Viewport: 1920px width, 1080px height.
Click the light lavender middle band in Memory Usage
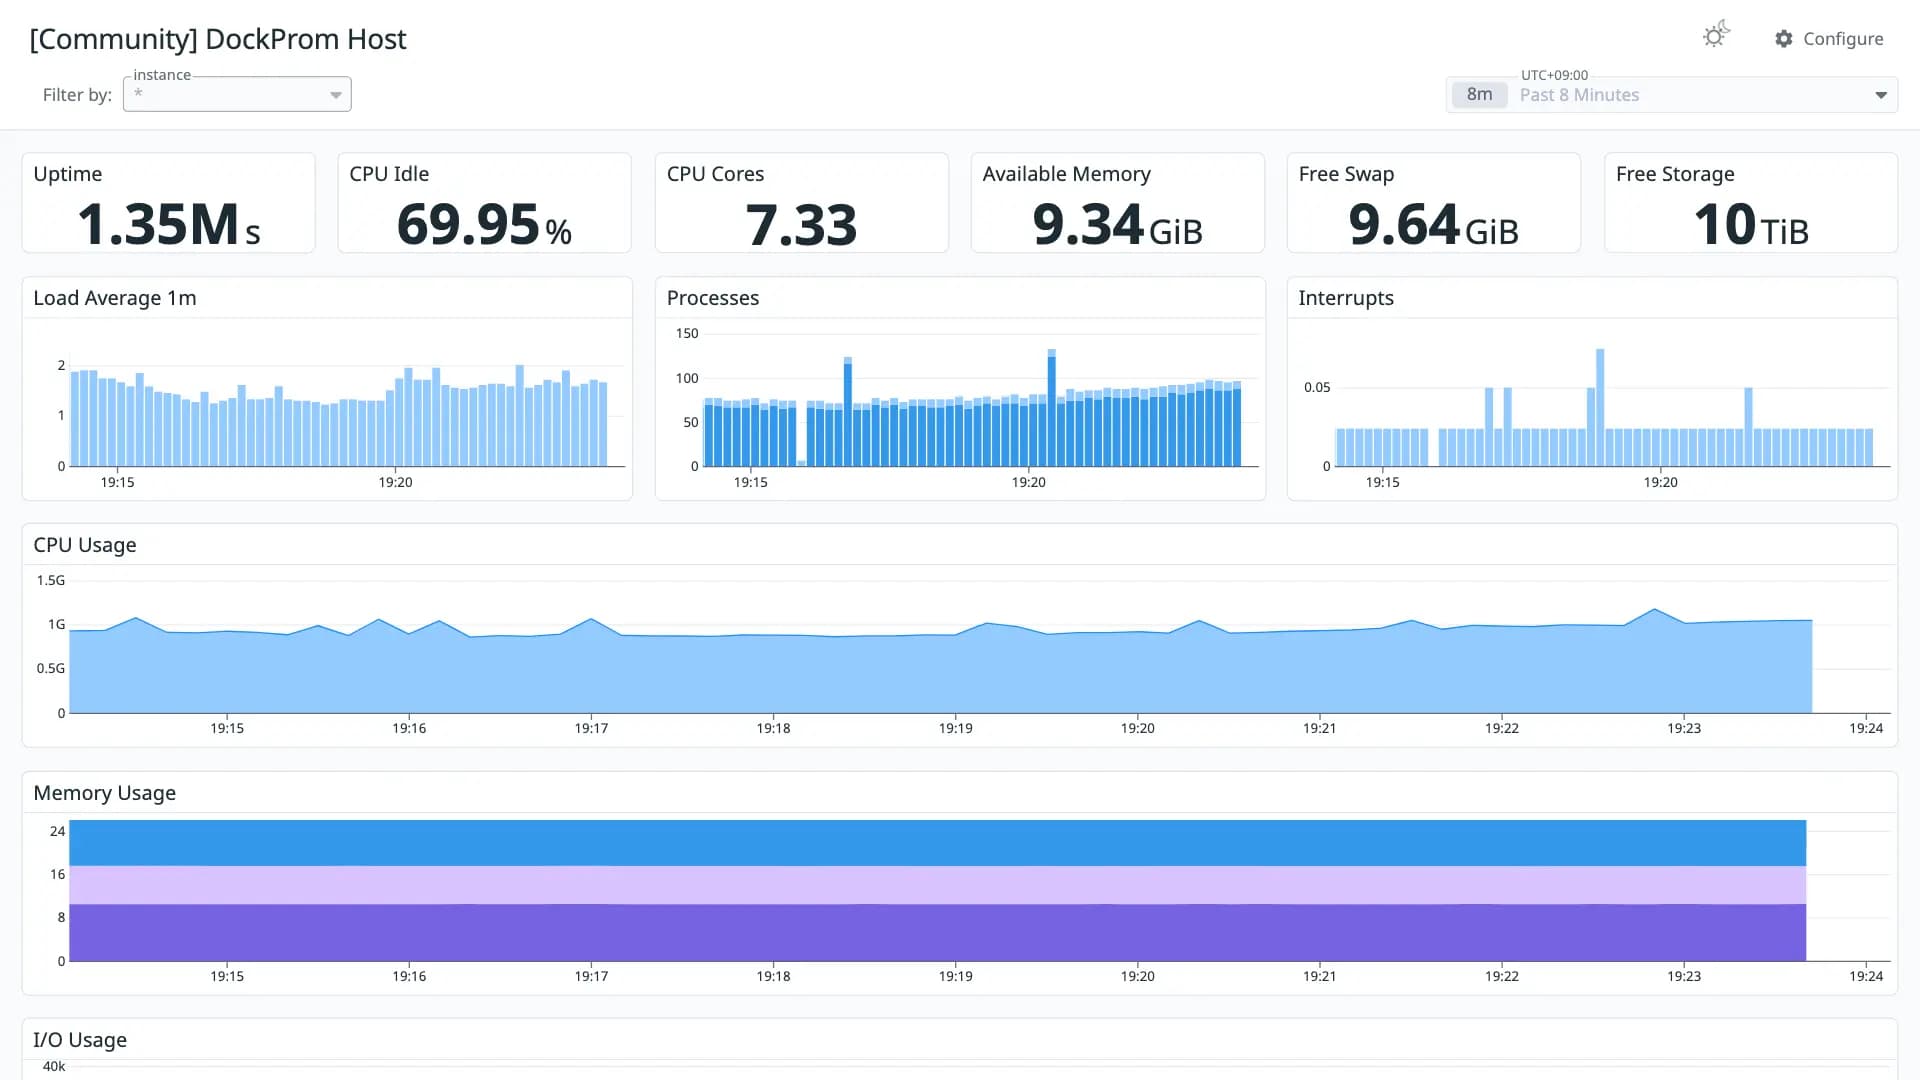[937, 885]
